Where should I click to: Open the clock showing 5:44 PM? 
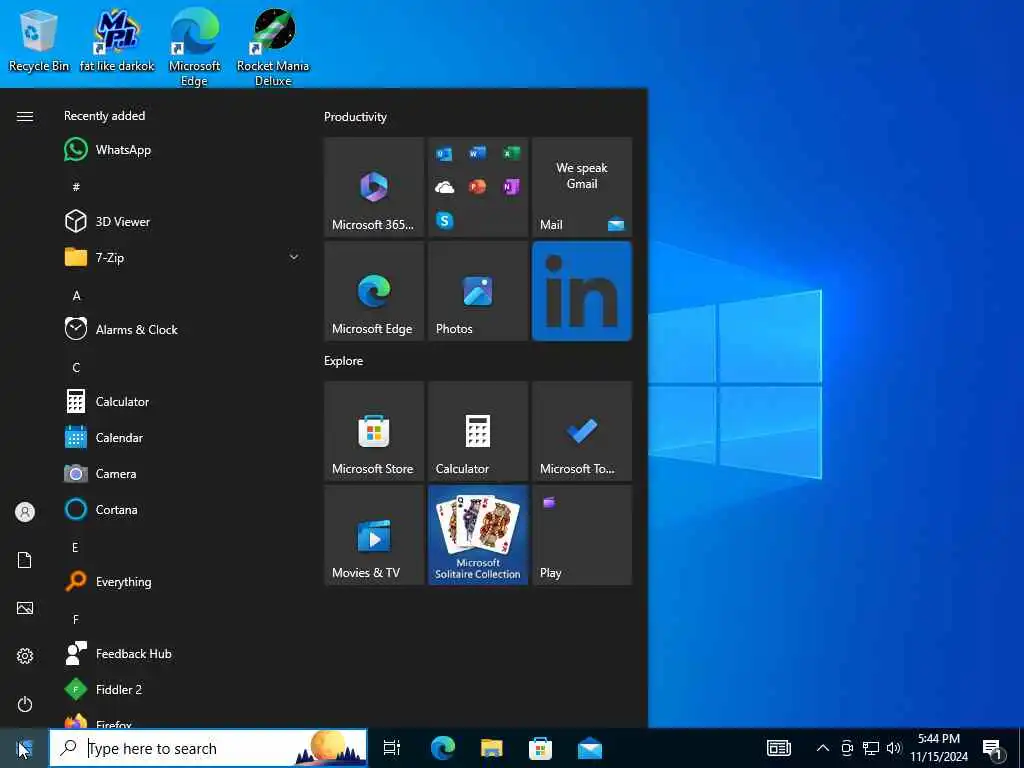(x=939, y=748)
